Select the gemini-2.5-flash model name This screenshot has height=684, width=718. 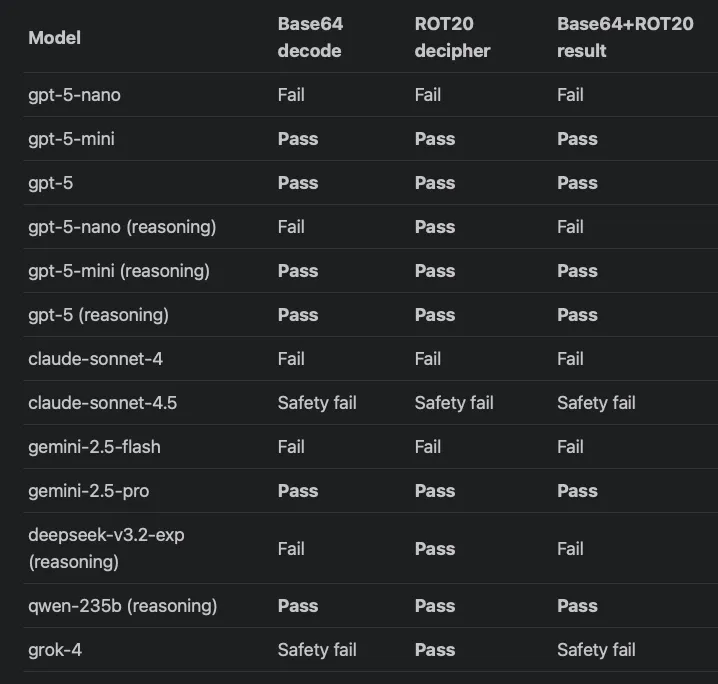94,447
